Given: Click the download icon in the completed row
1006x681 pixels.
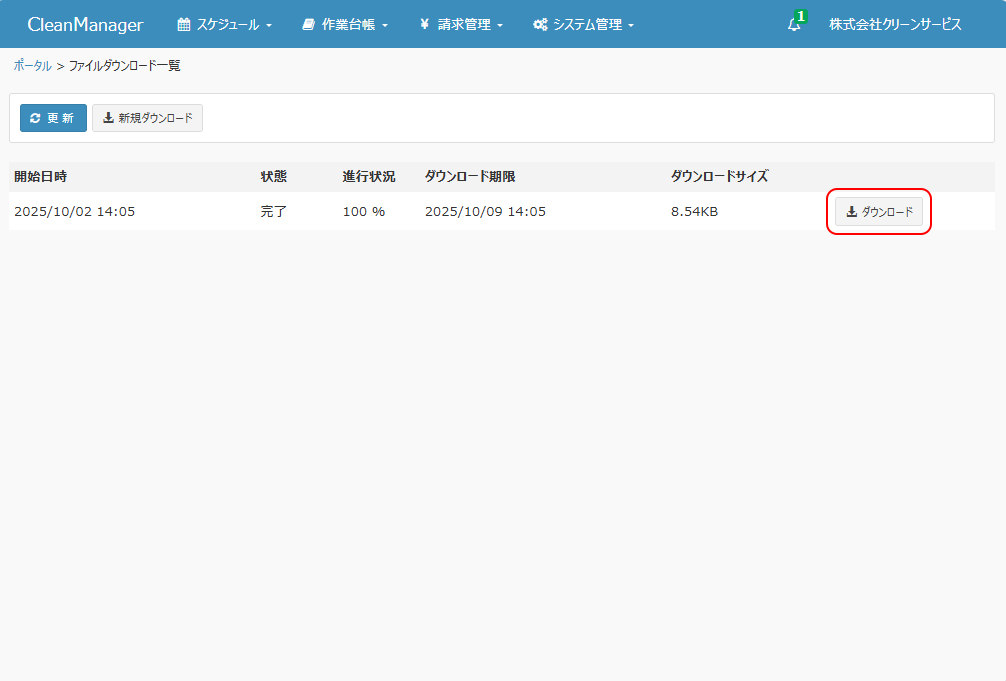Looking at the screenshot, I should pos(852,212).
